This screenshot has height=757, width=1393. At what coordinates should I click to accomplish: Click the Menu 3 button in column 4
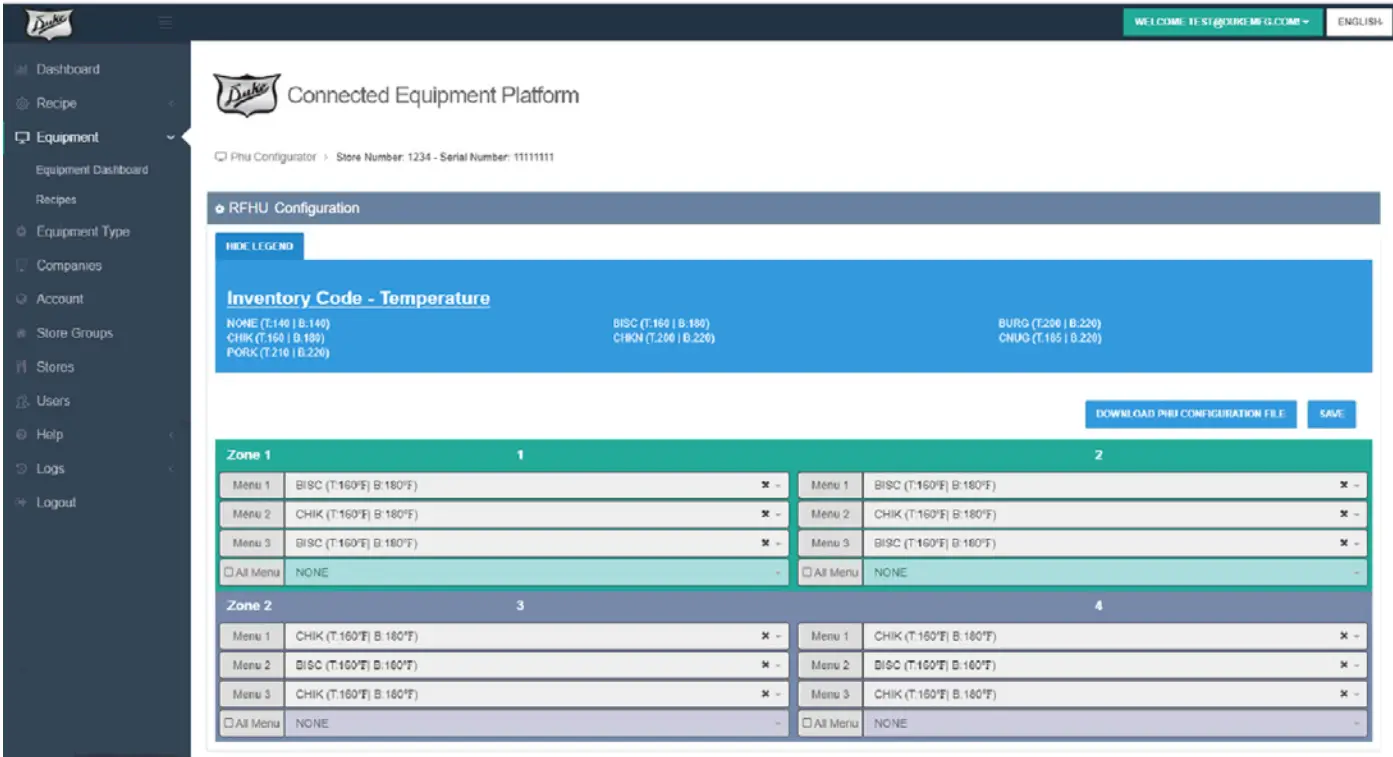tap(830, 694)
